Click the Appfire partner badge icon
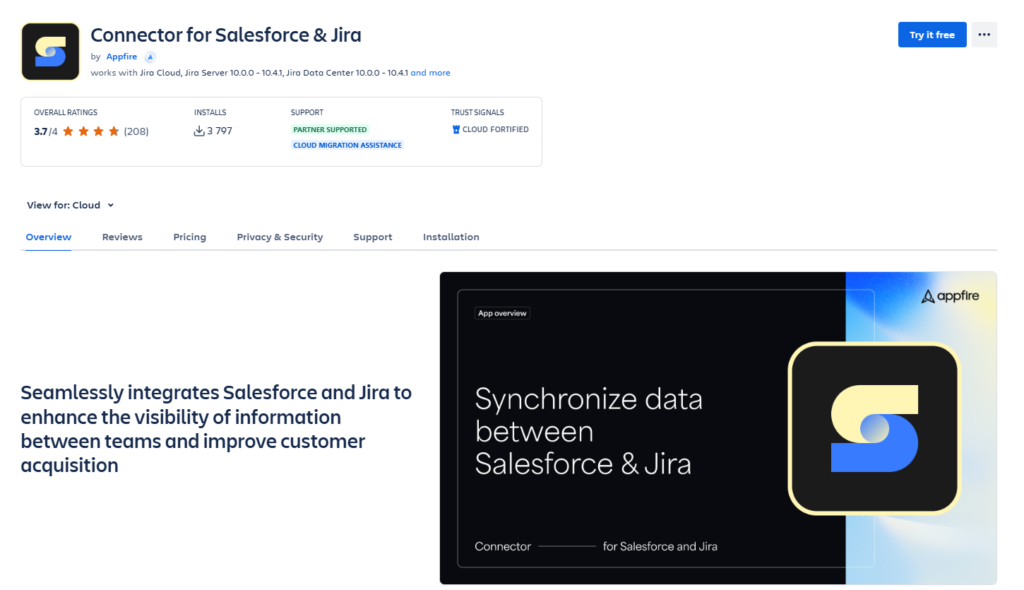 click(150, 57)
